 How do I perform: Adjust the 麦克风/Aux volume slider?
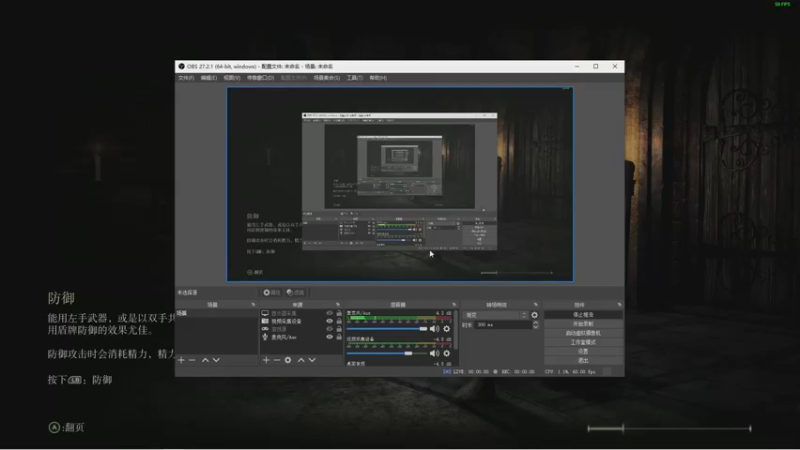coord(424,328)
